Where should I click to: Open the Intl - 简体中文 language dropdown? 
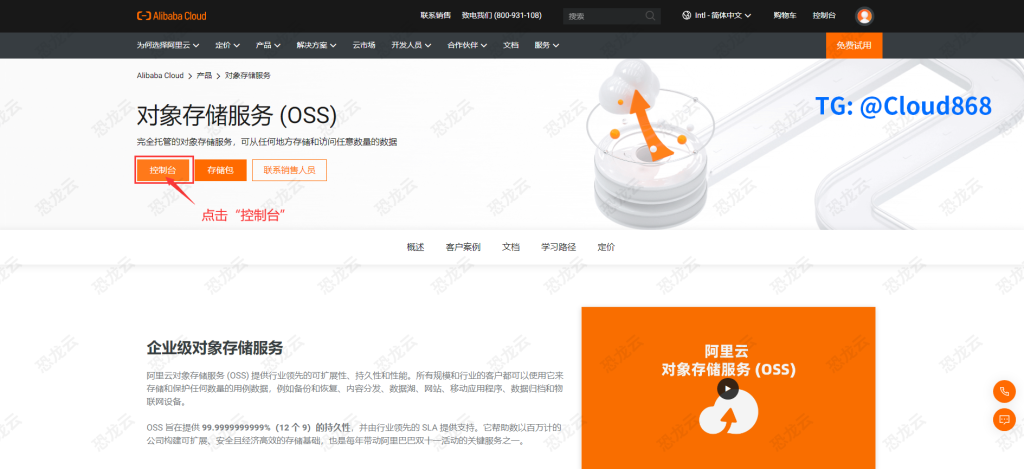pos(716,15)
